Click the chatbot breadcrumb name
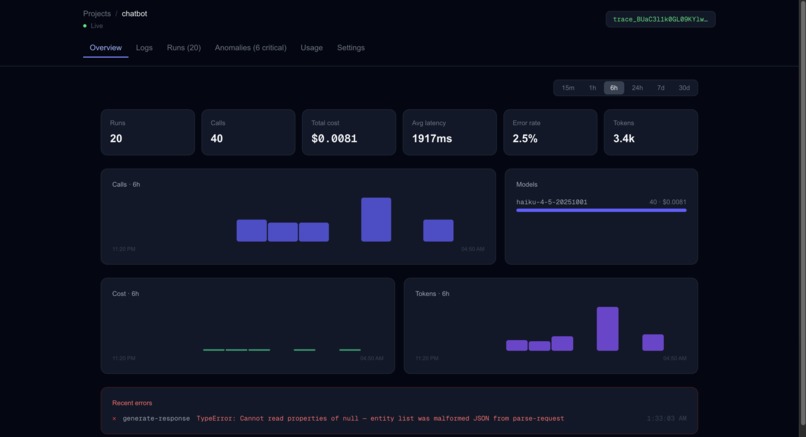The image size is (806, 437). 134,14
